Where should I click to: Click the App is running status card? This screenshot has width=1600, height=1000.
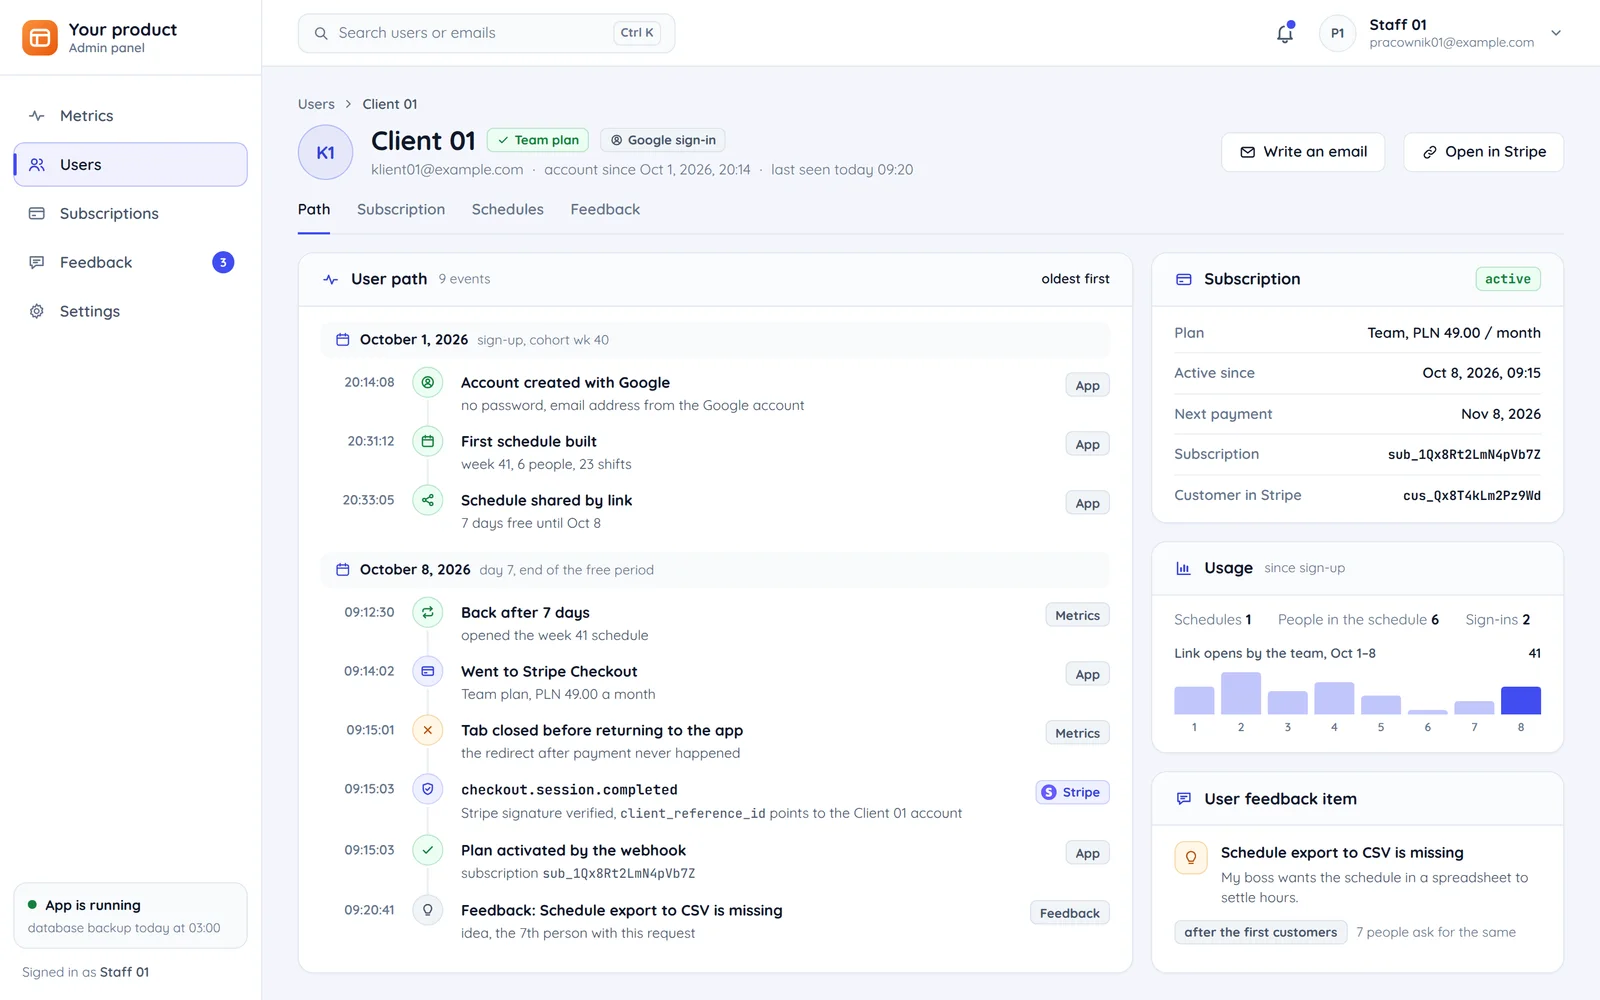(x=130, y=916)
